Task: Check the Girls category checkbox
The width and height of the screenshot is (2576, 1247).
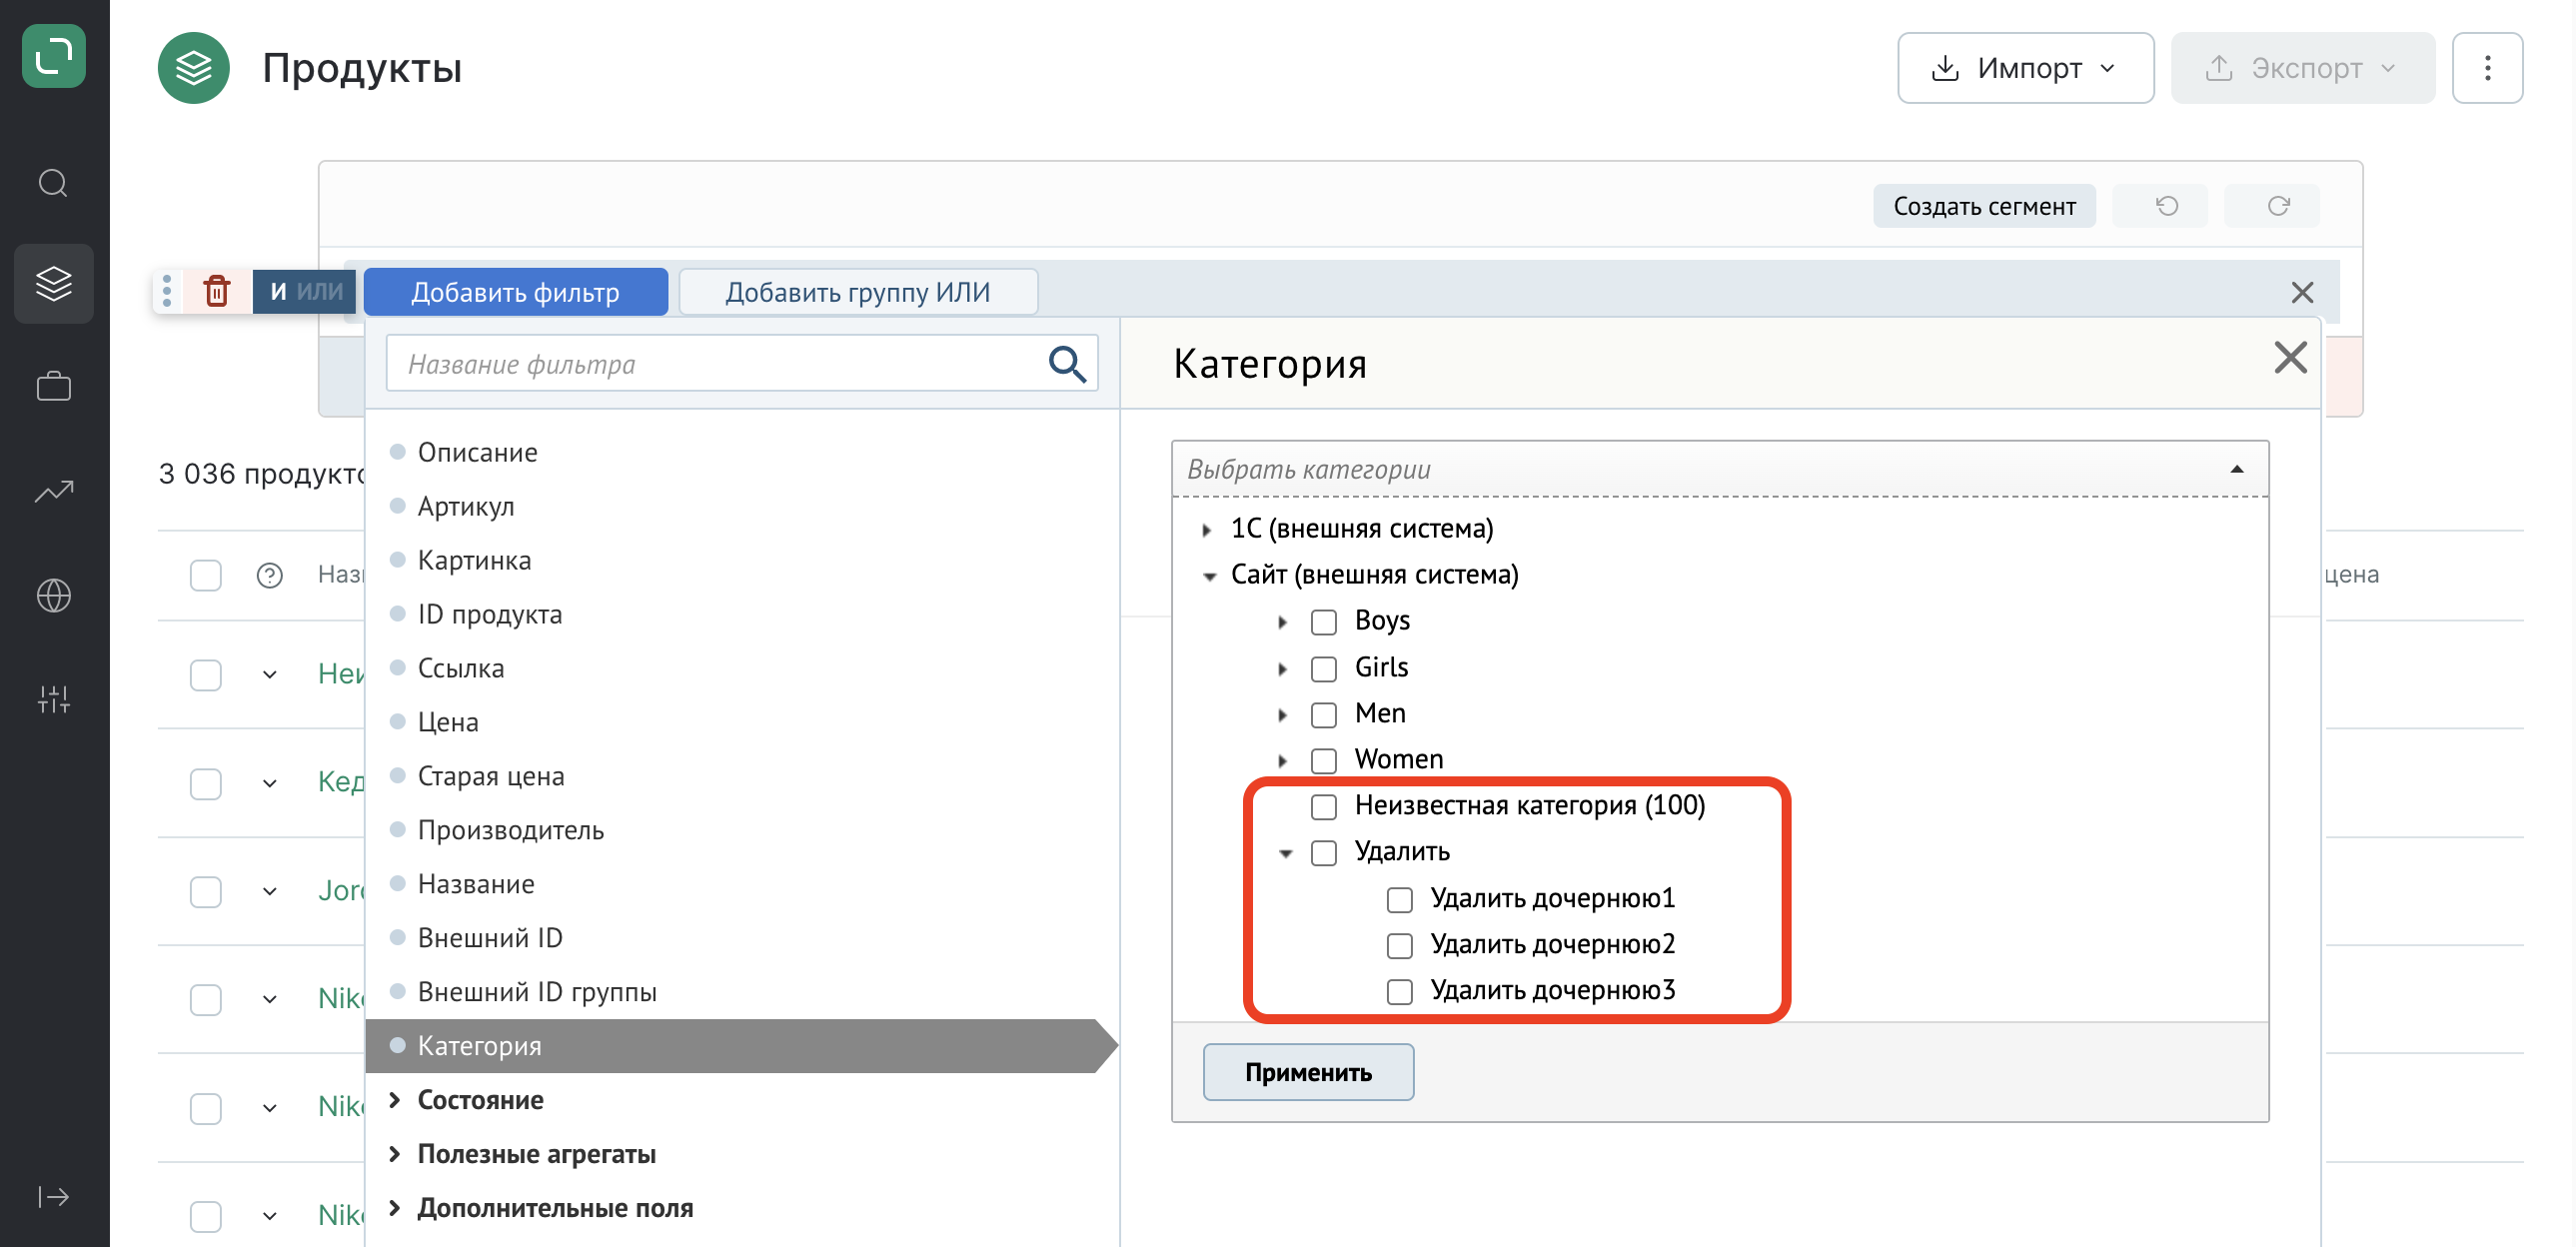Action: pos(1324,669)
